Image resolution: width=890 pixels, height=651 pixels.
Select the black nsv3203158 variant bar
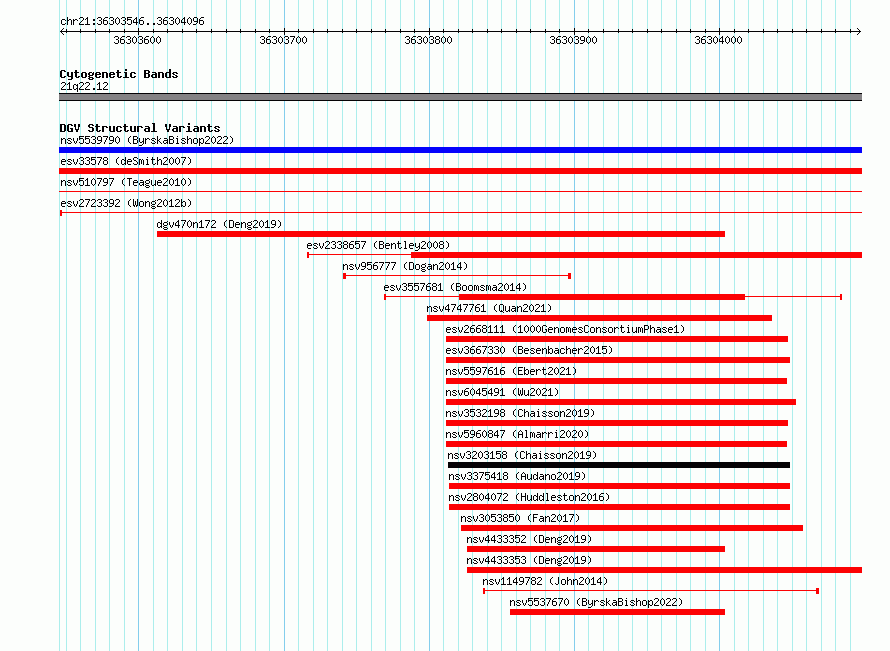[619, 465]
